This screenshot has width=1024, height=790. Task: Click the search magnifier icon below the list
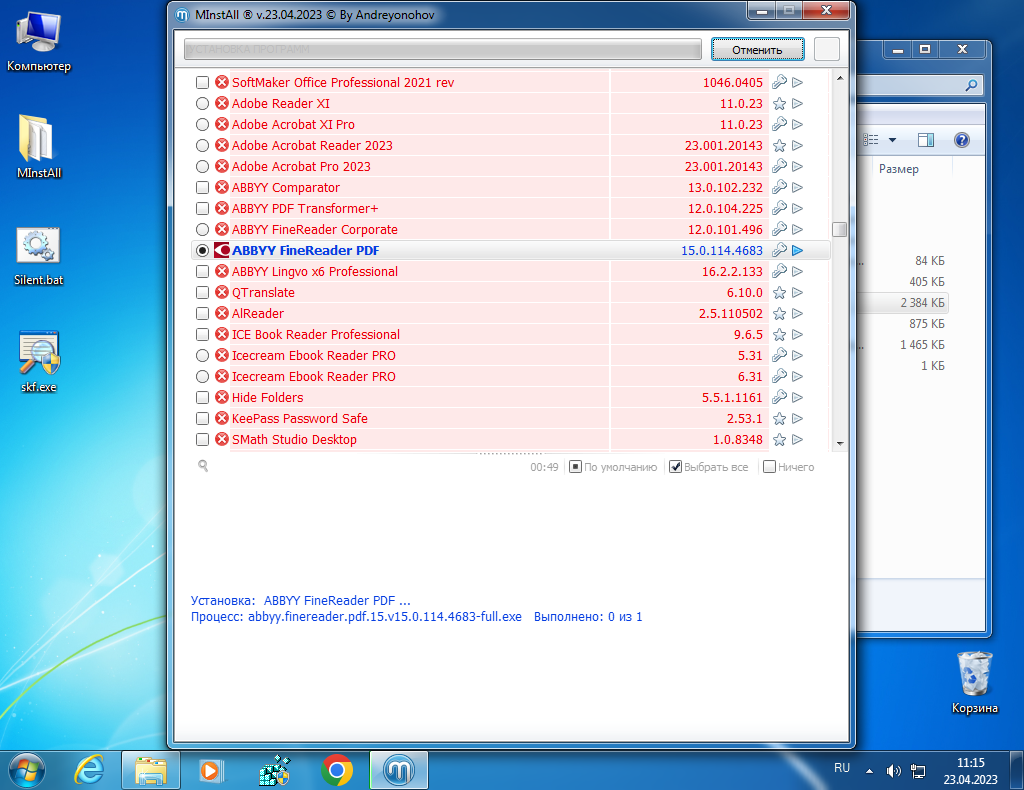point(203,466)
